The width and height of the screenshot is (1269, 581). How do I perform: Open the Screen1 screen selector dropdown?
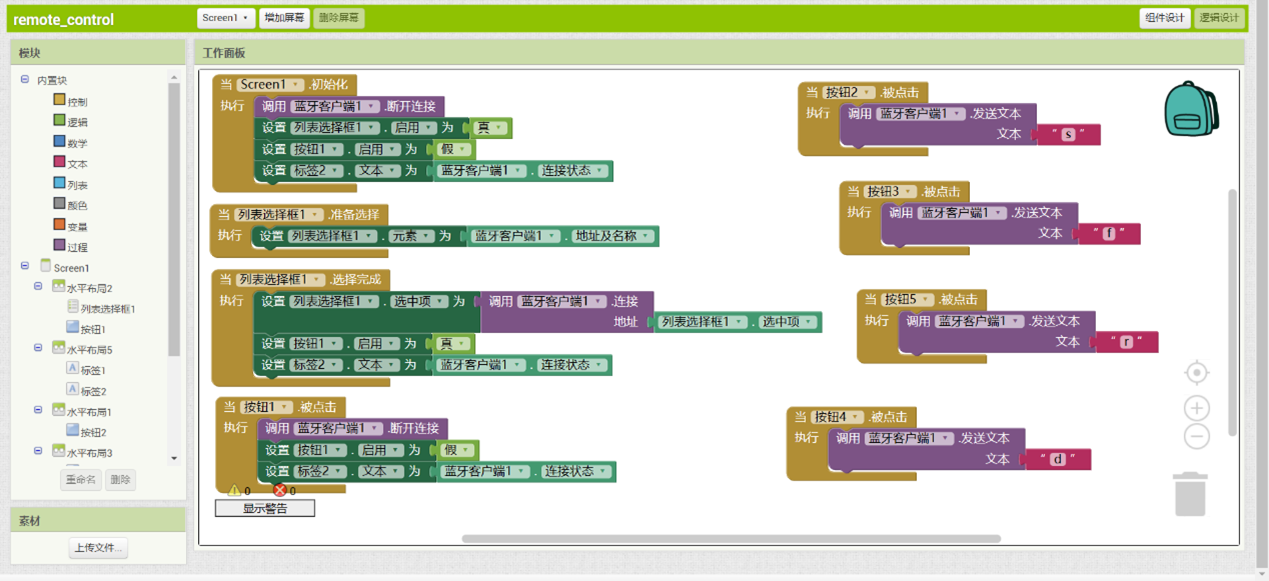click(225, 18)
